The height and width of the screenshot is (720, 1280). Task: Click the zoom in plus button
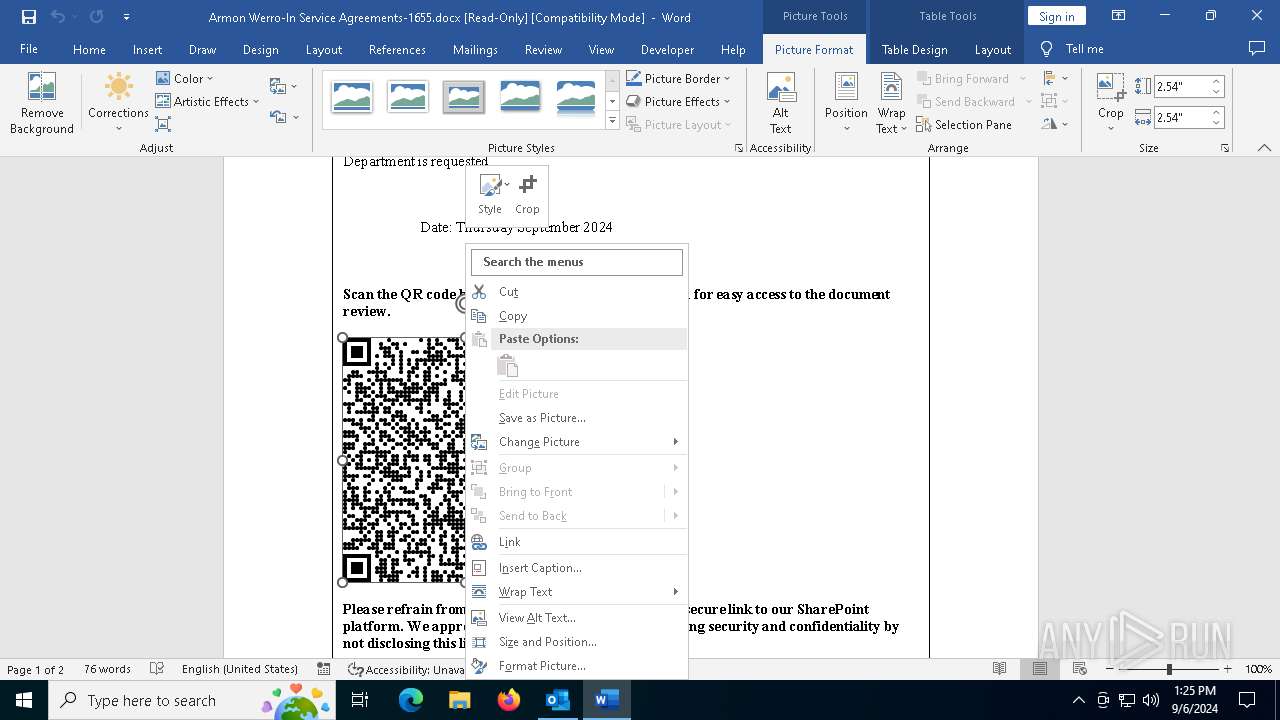point(1227,669)
